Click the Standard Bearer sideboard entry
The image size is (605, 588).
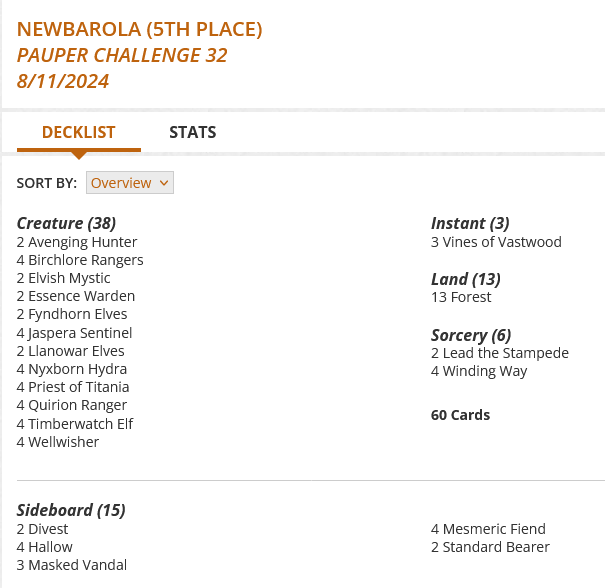496,547
